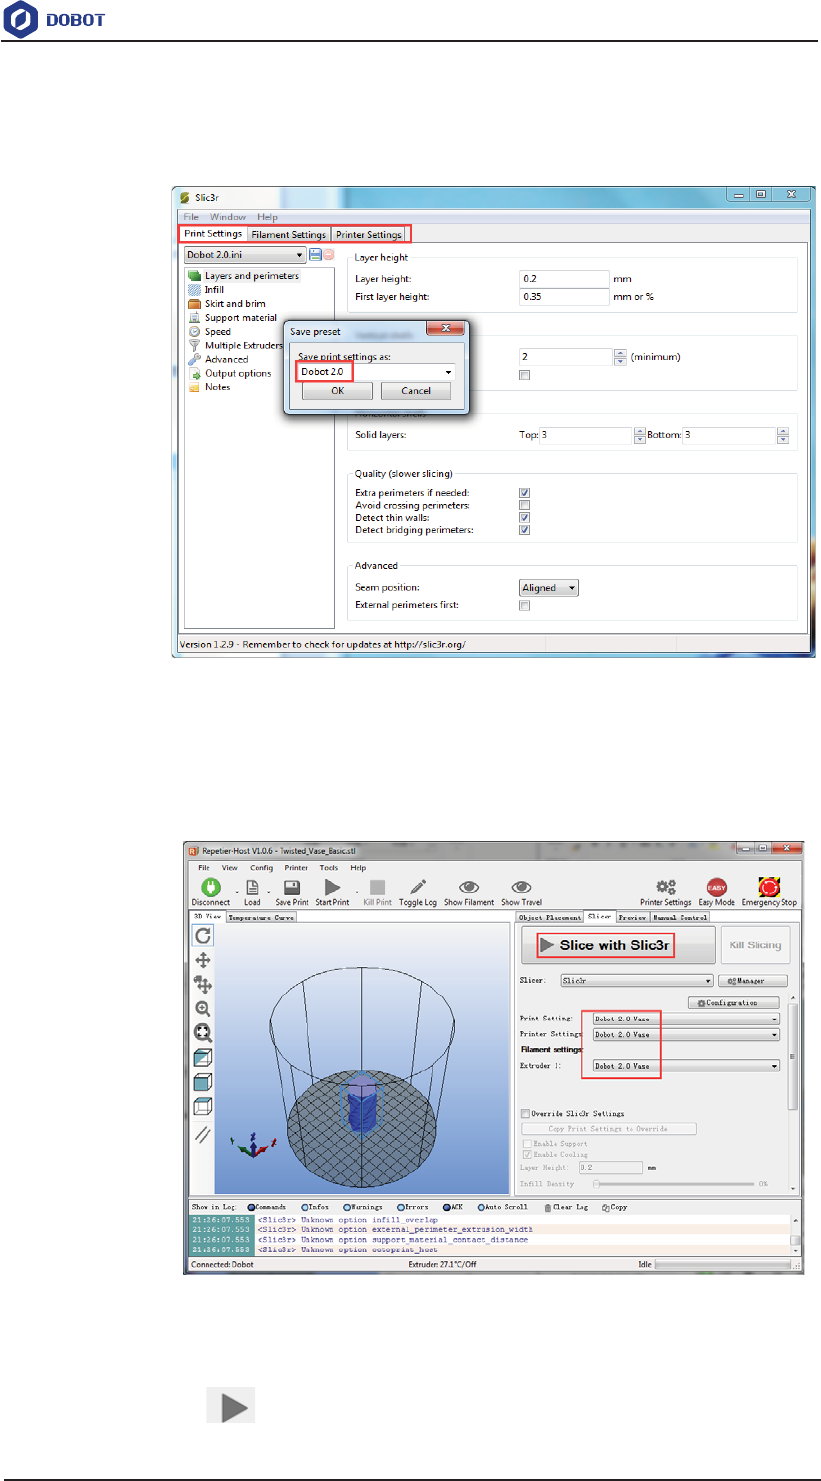Switch to the Manual Control tab
821x1481 pixels.
[x=680, y=917]
